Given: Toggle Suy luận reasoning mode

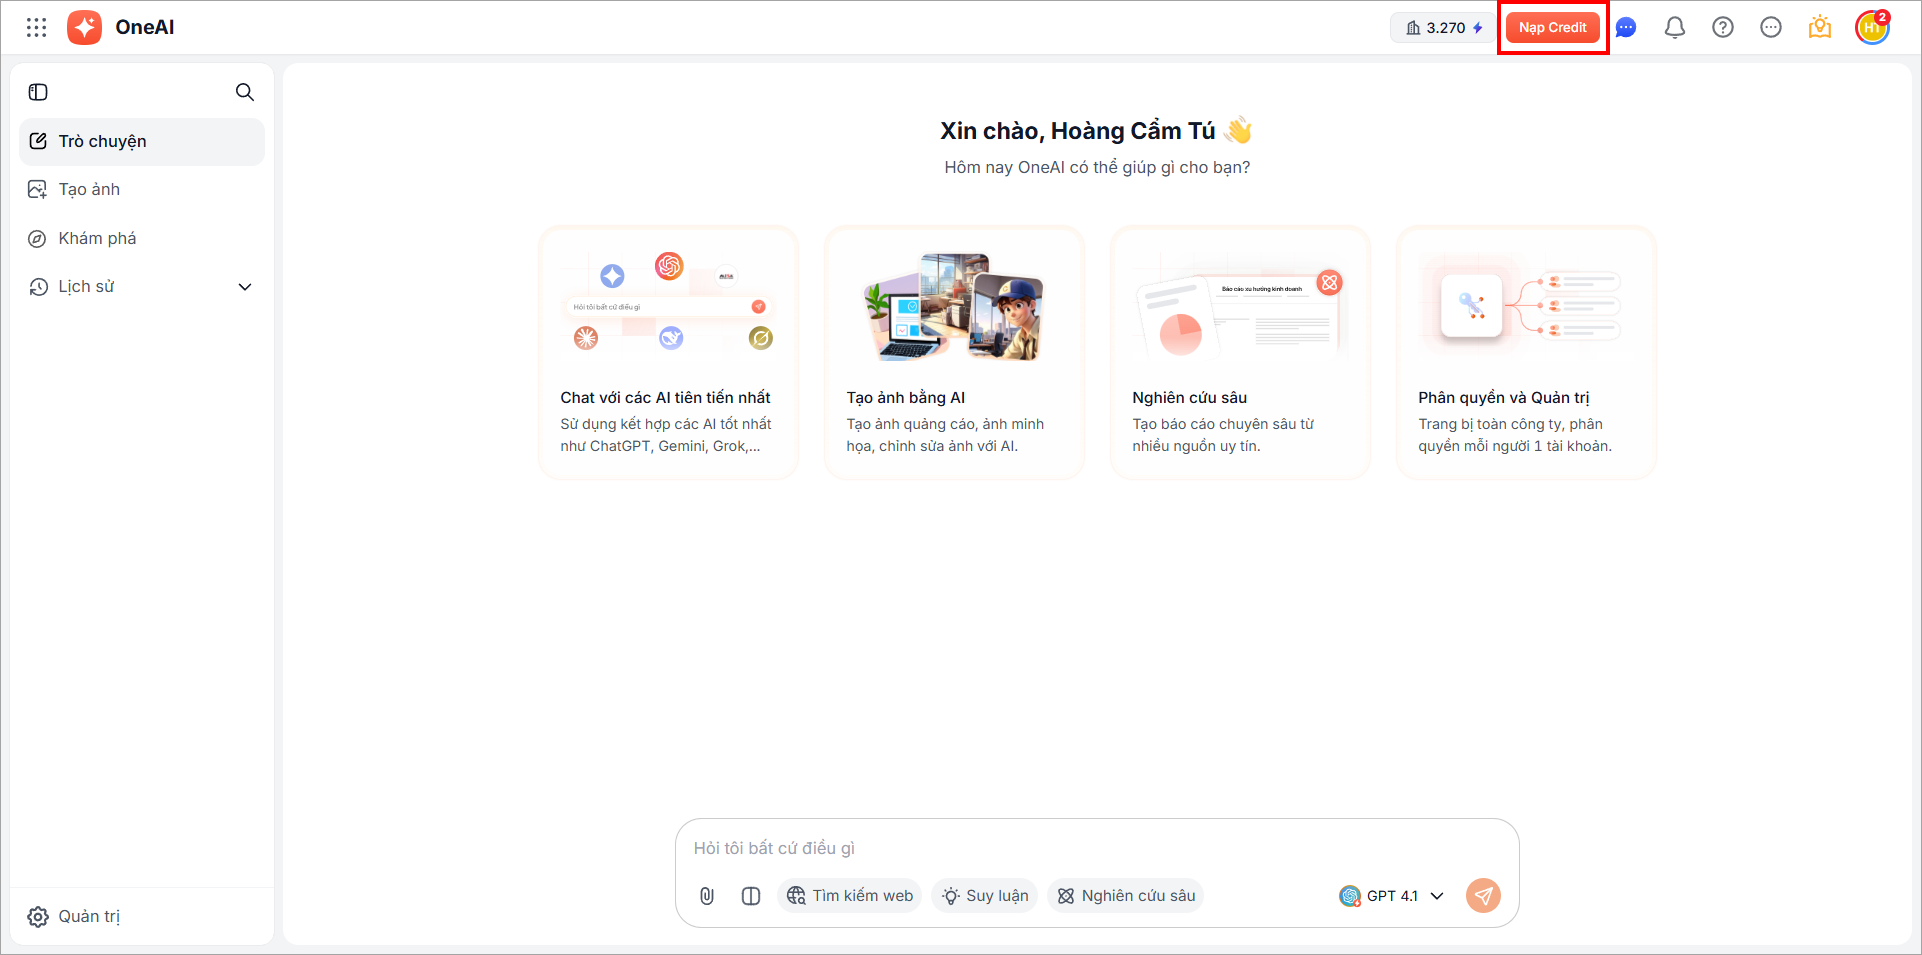Looking at the screenshot, I should pos(985,896).
